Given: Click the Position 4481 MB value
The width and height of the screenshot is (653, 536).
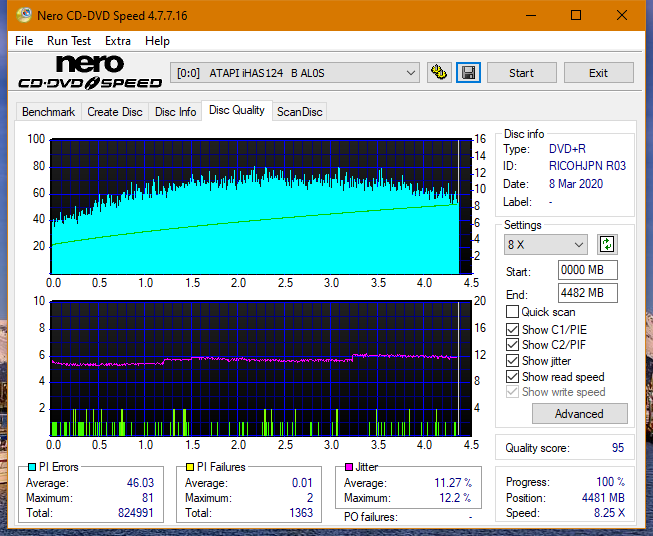Looking at the screenshot, I should (603, 498).
